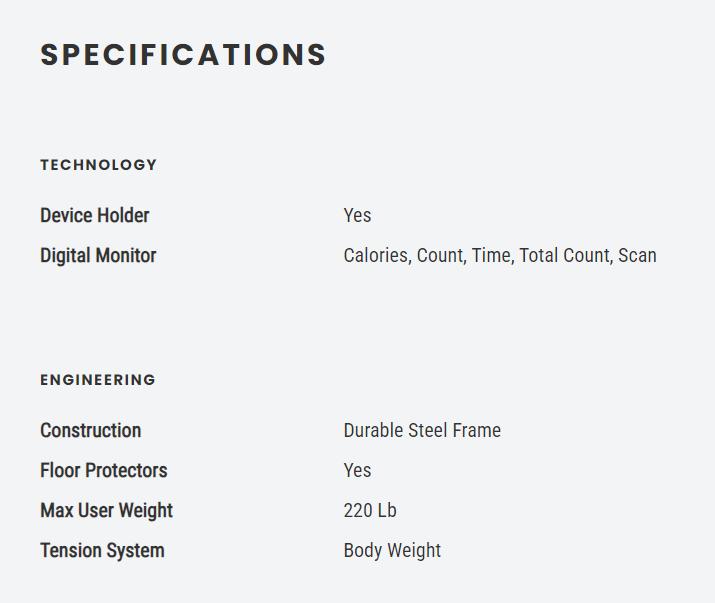Image resolution: width=715 pixels, height=603 pixels.
Task: Click the word Frame in the Construction value
Action: click(477, 430)
